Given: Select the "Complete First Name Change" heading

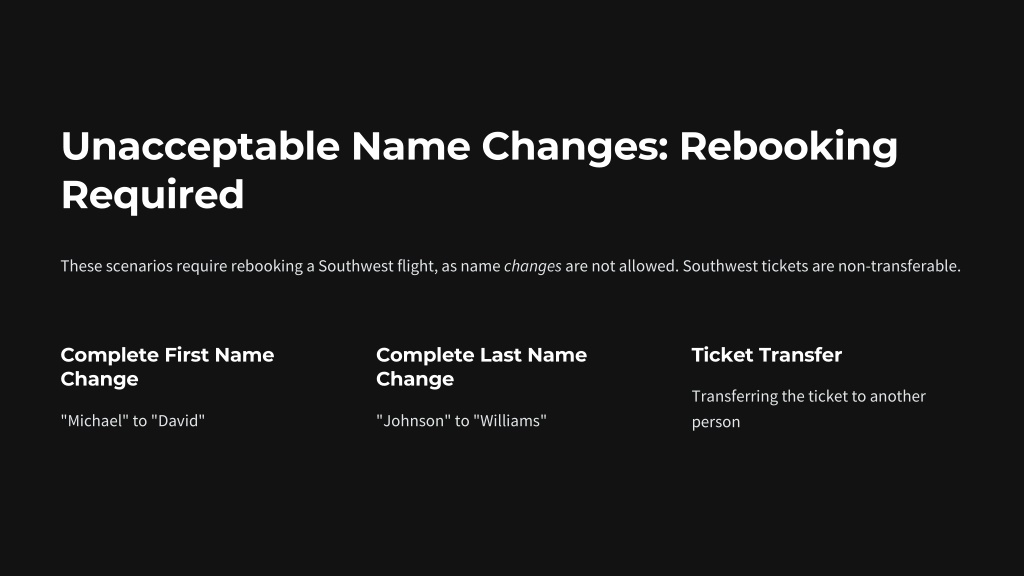Looking at the screenshot, I should (167, 367).
